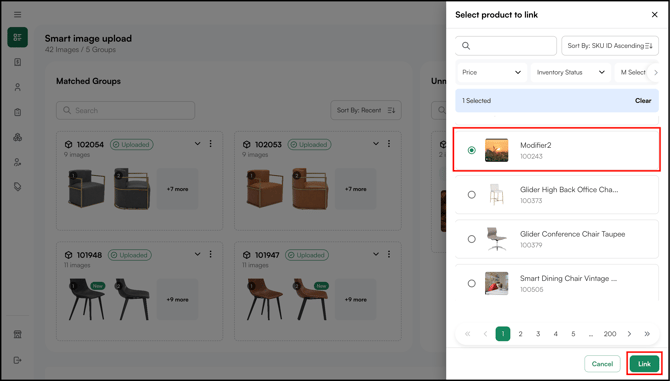Show +7 more images for 102053

click(x=356, y=189)
